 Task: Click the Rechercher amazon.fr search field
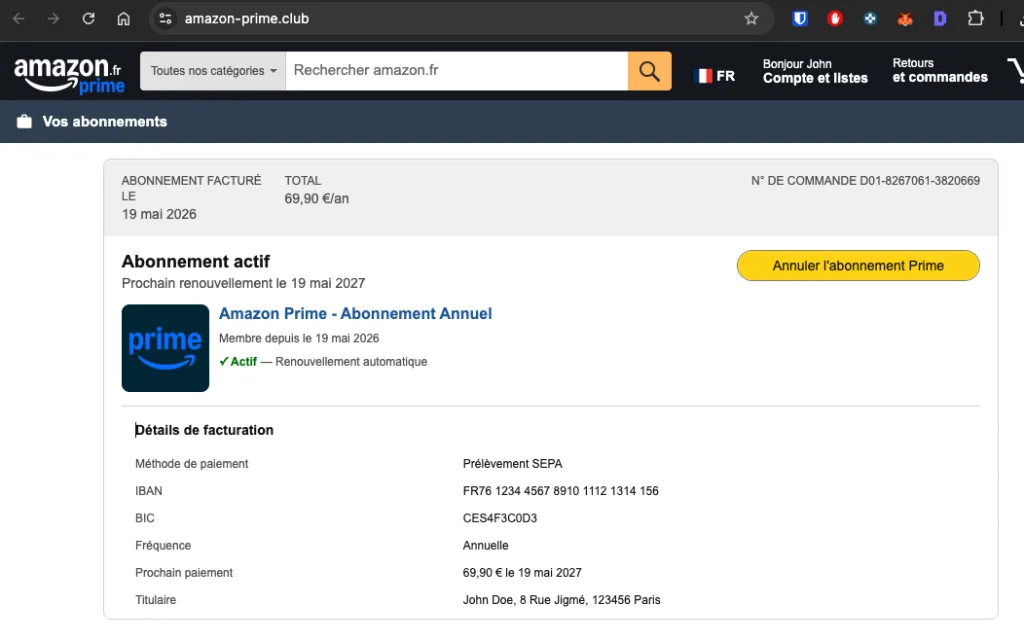pos(456,71)
